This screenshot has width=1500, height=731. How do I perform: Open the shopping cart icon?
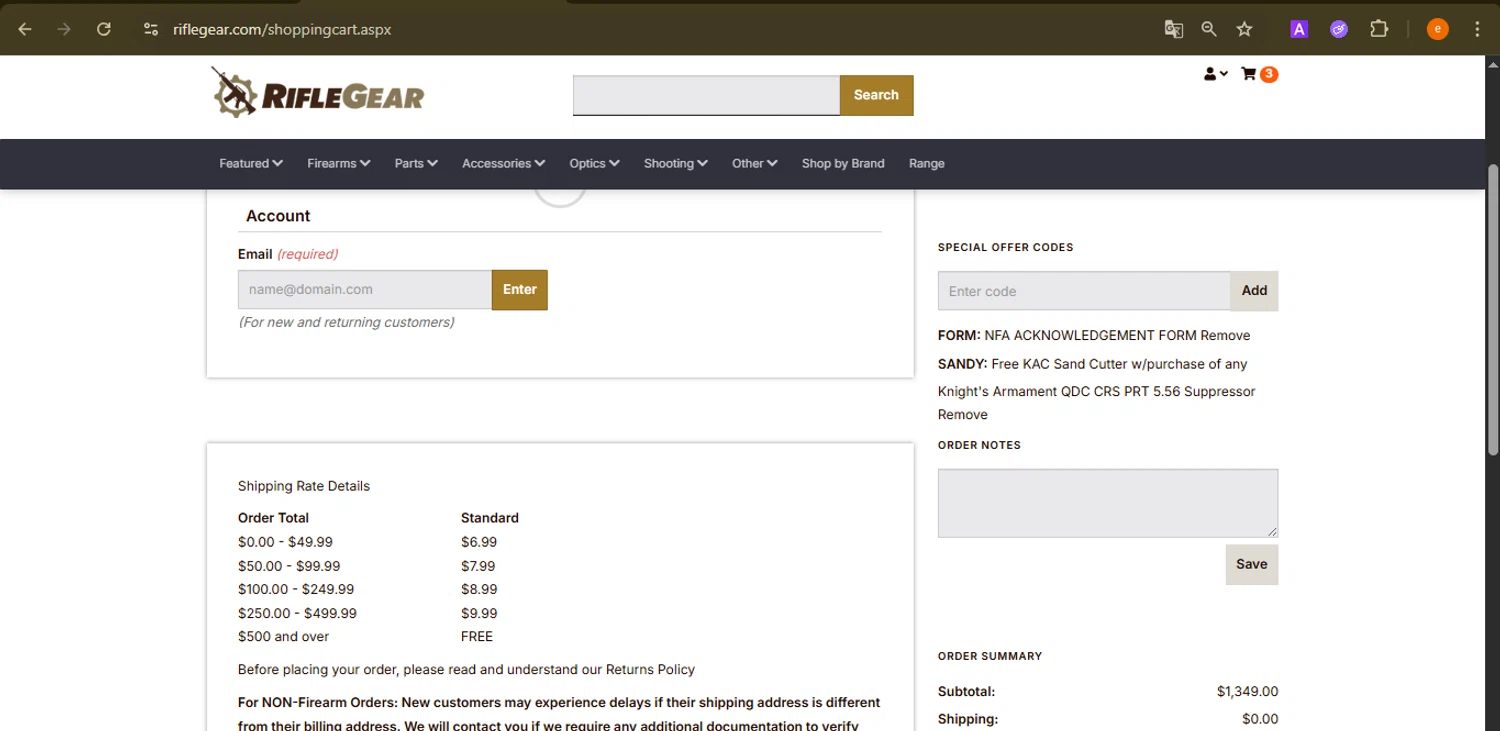pos(1259,74)
